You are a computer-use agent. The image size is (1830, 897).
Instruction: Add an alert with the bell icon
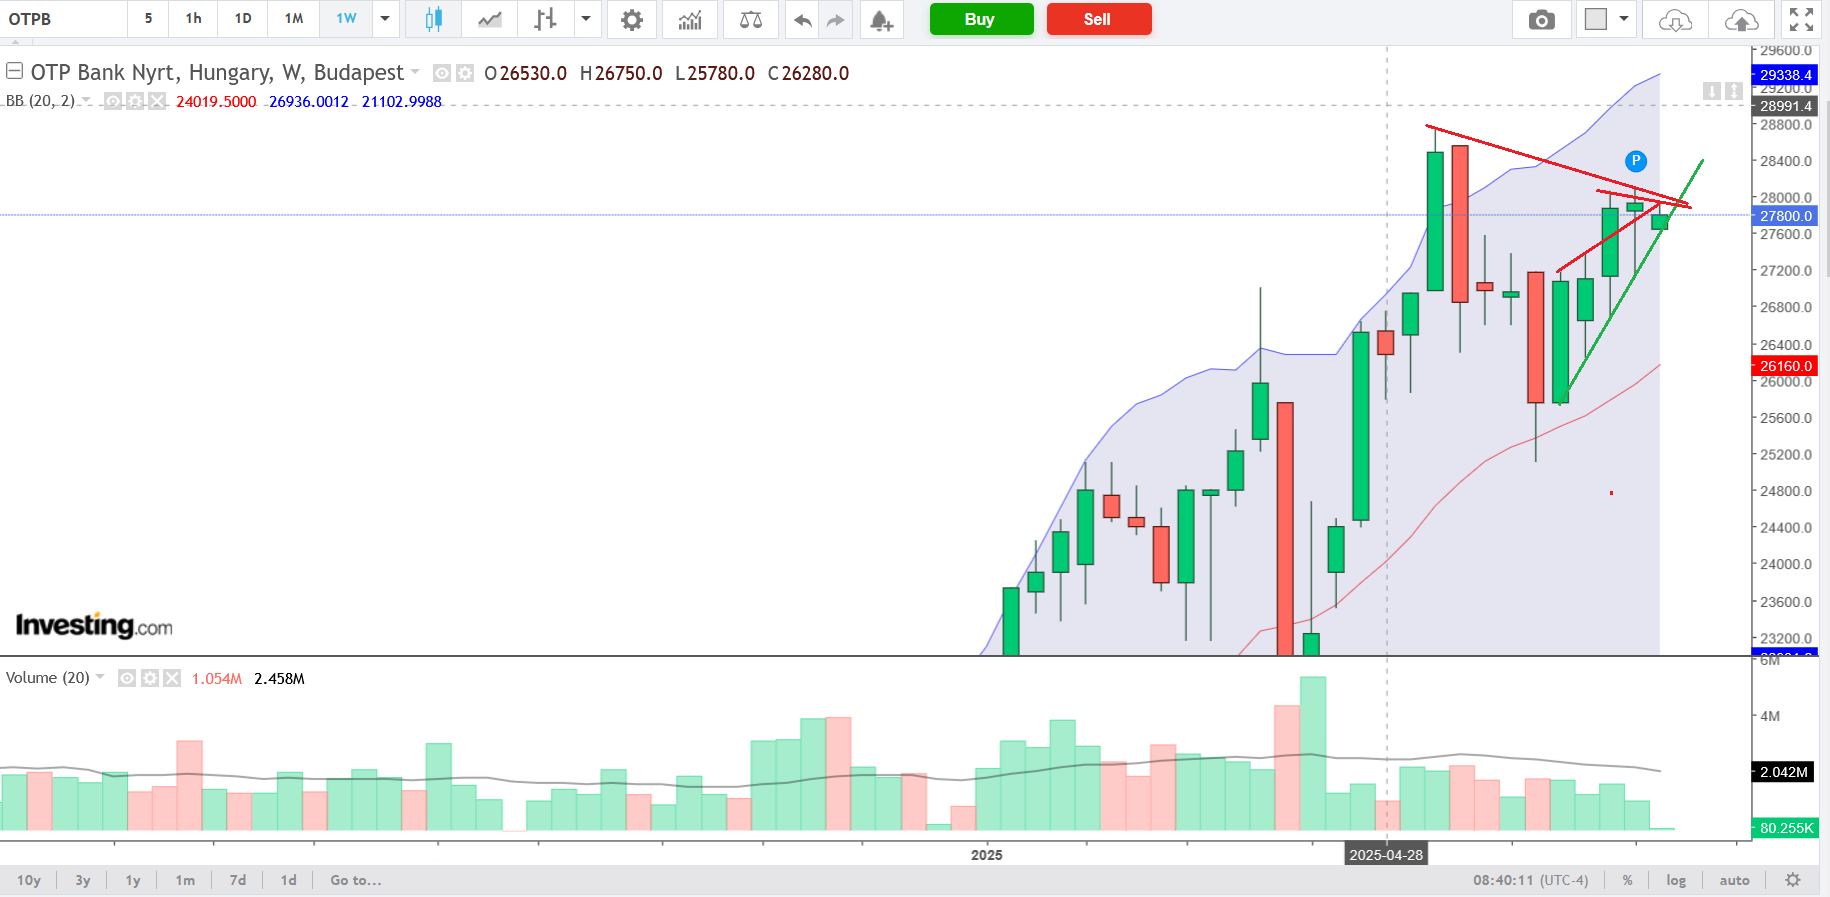click(881, 19)
